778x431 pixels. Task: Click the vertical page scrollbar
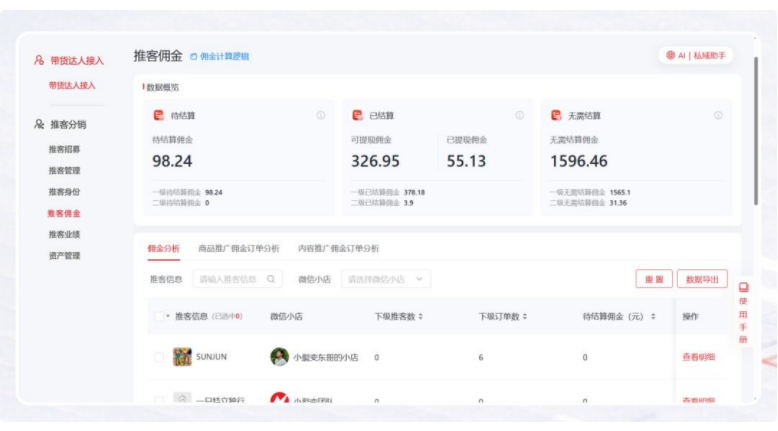[x=756, y=131]
